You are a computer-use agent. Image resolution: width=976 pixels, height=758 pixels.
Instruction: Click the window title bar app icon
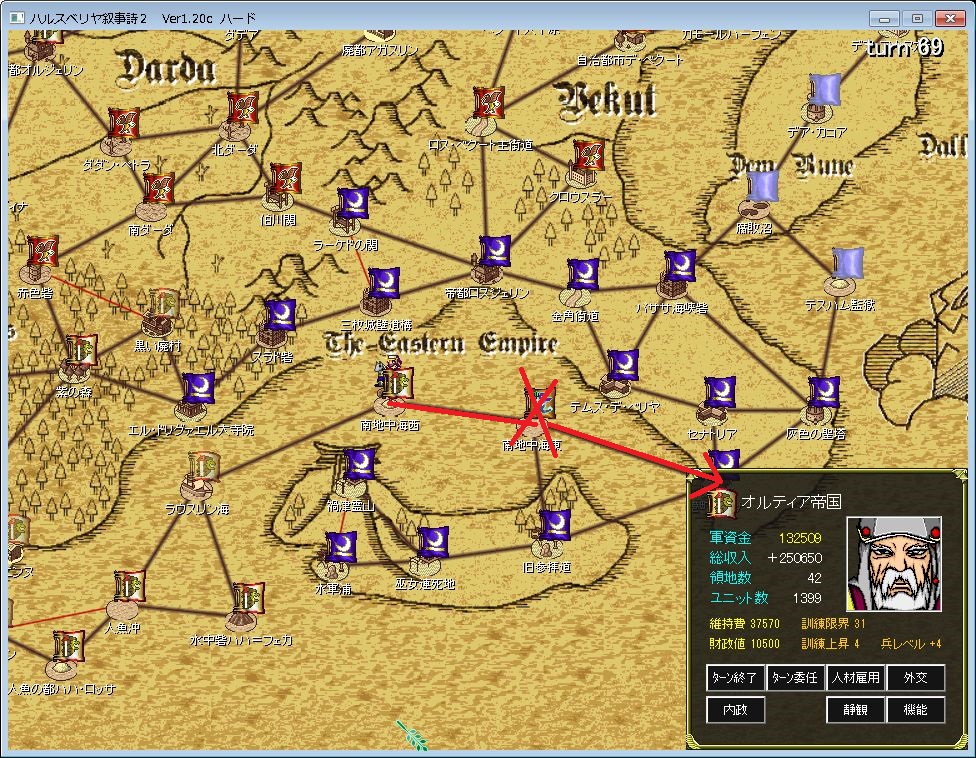click(17, 18)
